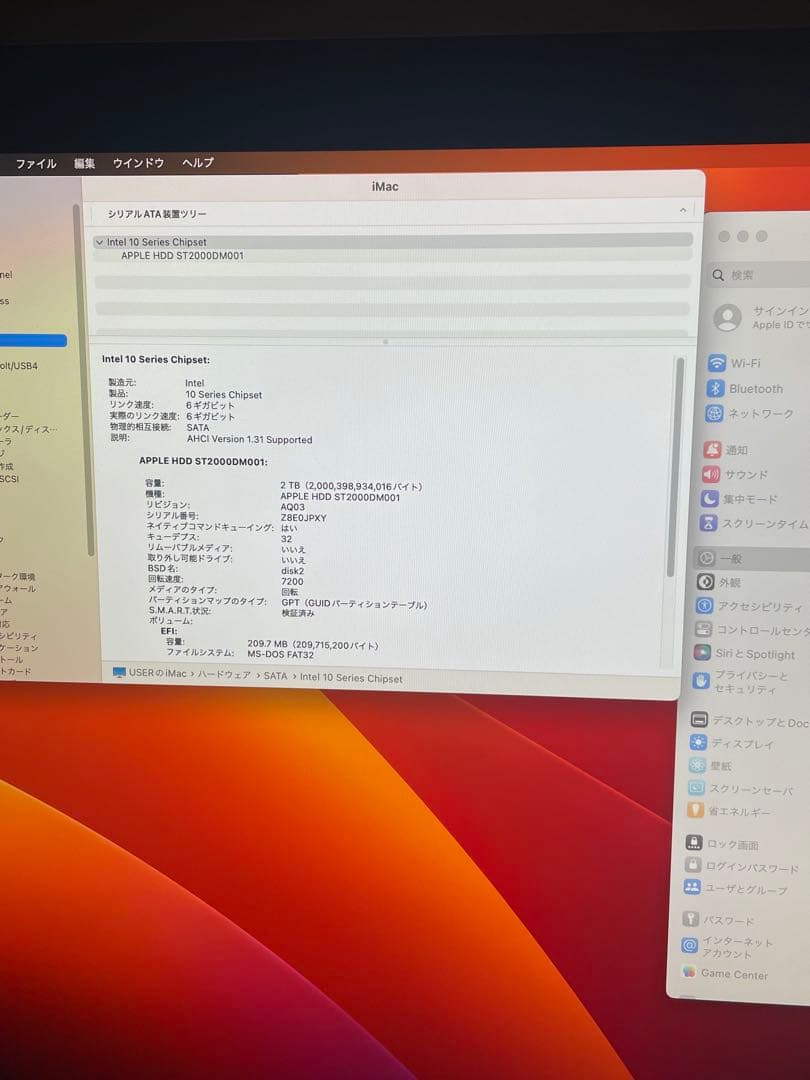Go to SATA in the path bar
The image size is (810, 1080).
[276, 676]
